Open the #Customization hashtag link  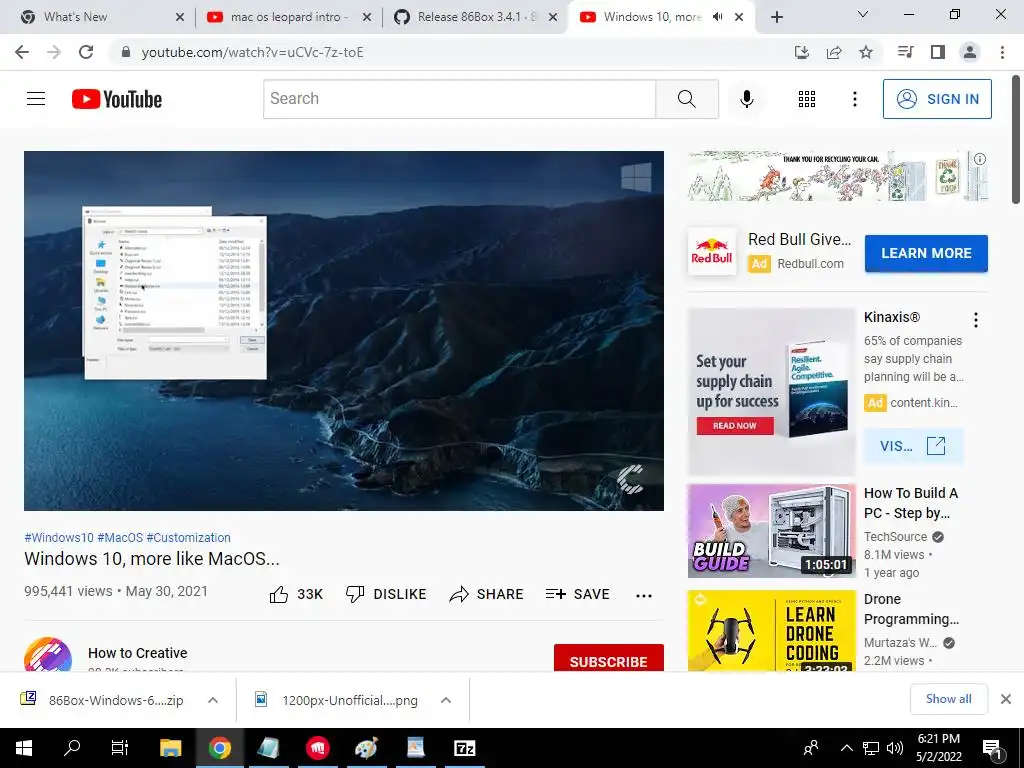point(188,537)
